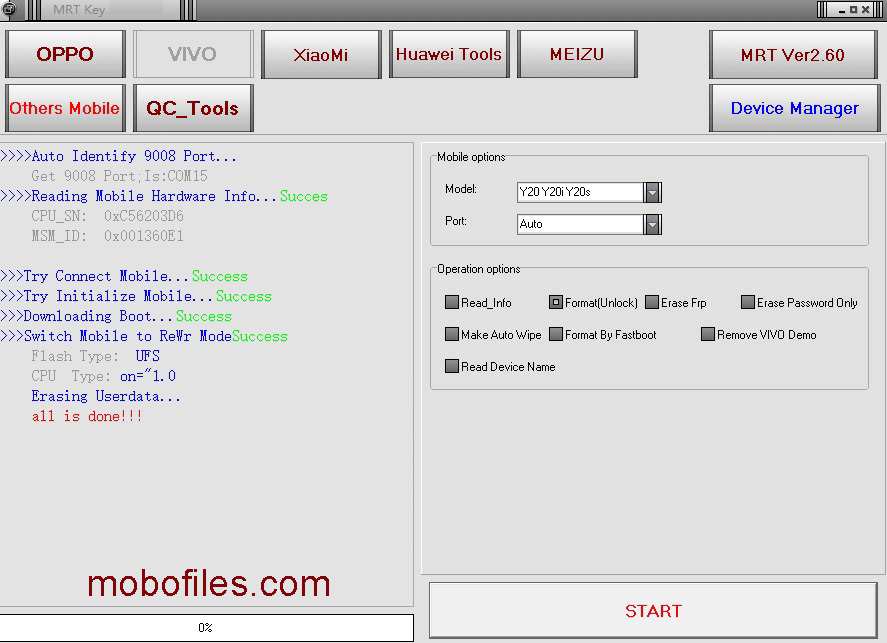The height and width of the screenshot is (643, 887).
Task: Click the MRT Ver2.60 button
Action: pyautogui.click(x=793, y=54)
